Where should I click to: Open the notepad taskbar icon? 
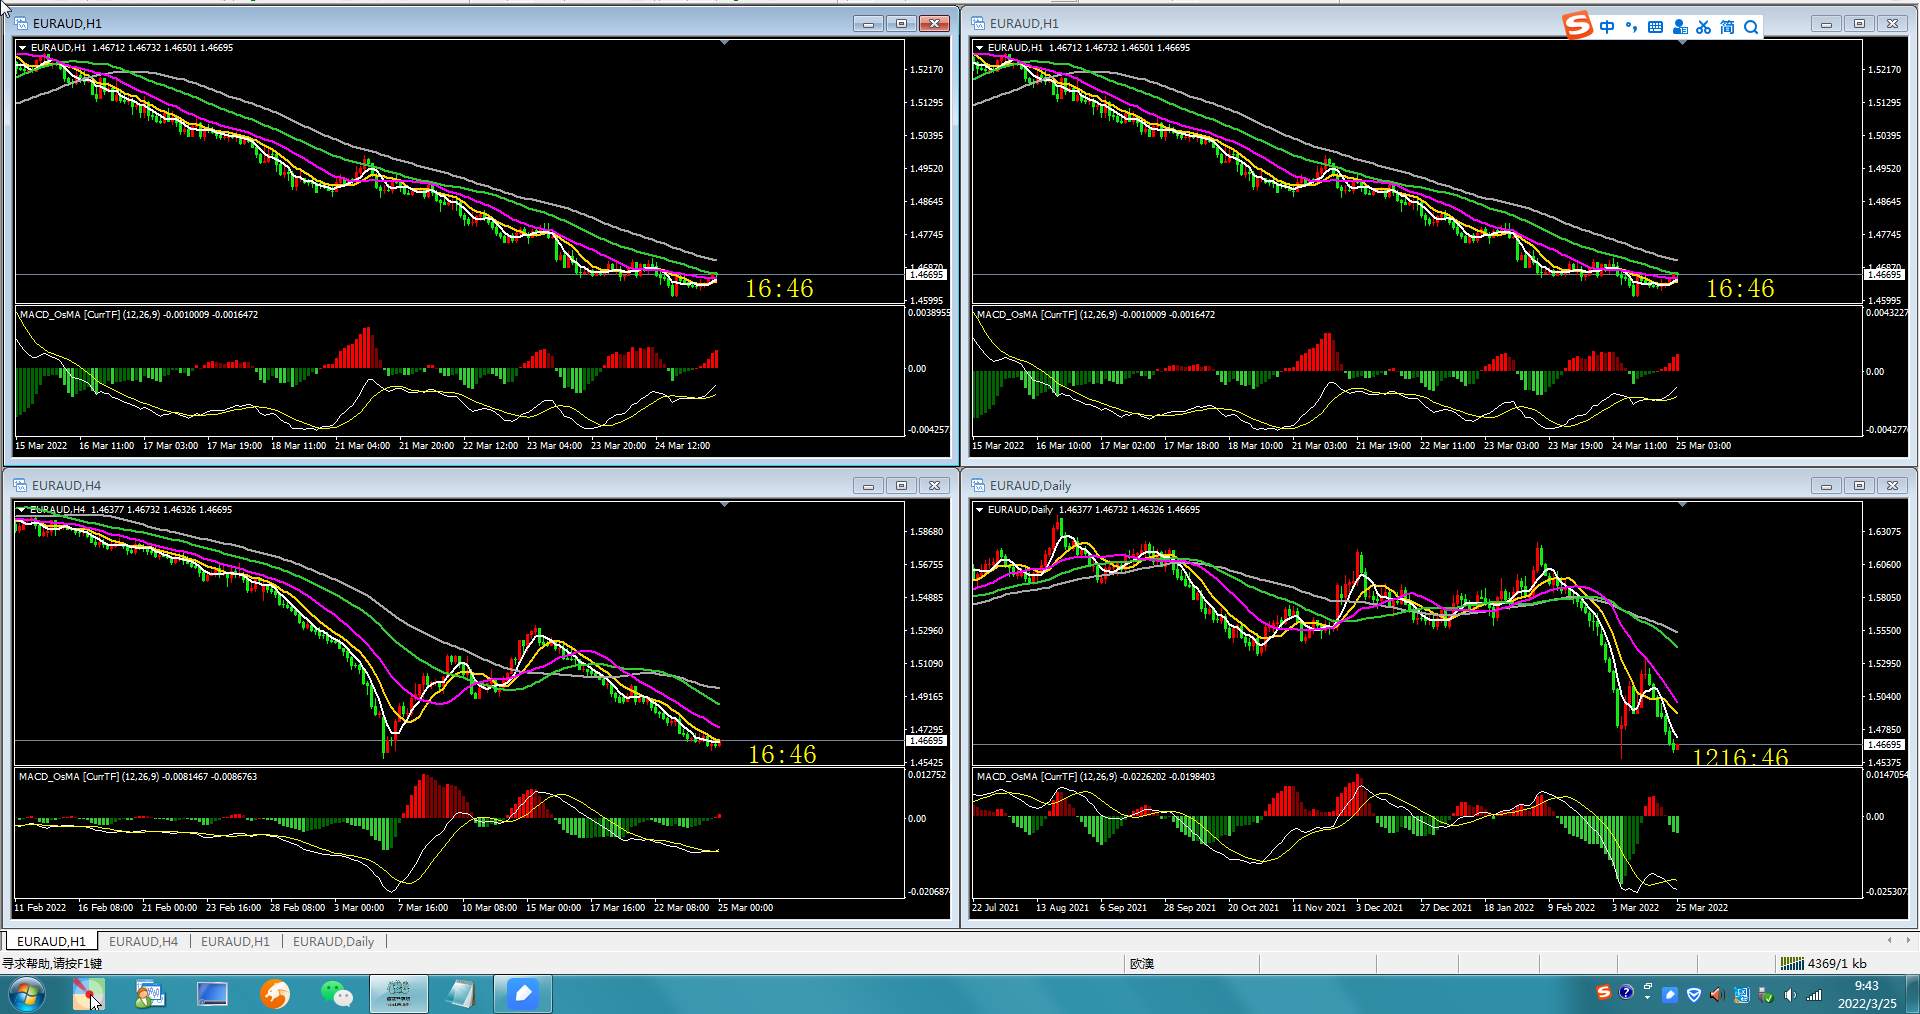coord(460,994)
